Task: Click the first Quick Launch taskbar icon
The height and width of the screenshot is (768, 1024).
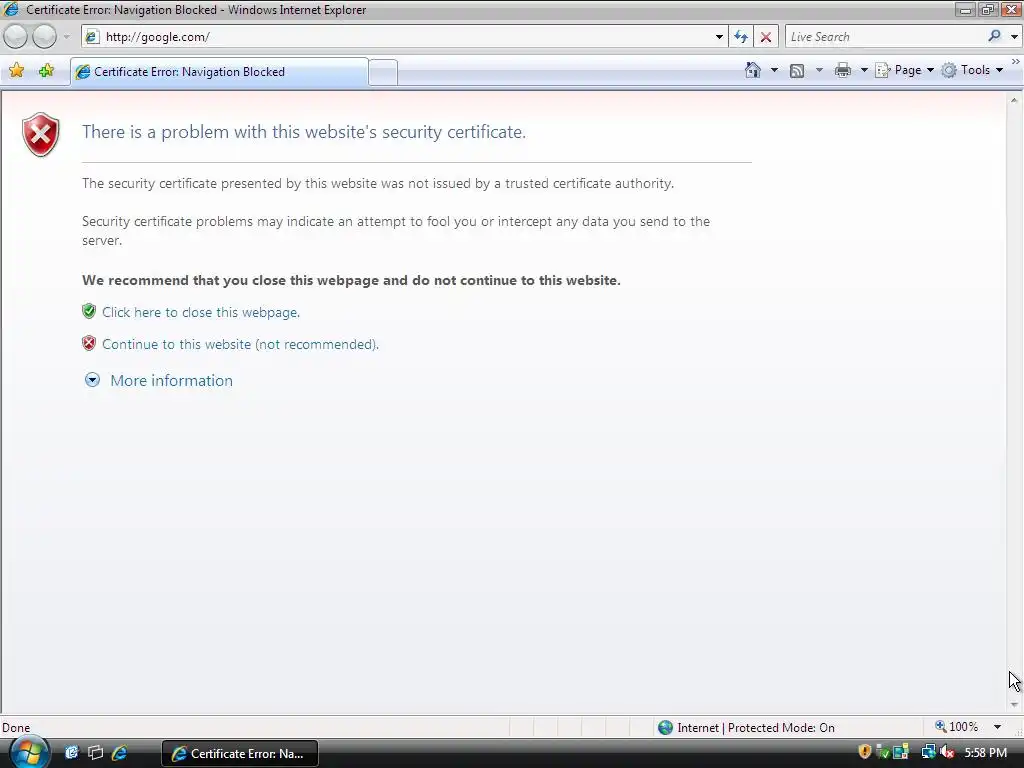Action: 71,752
